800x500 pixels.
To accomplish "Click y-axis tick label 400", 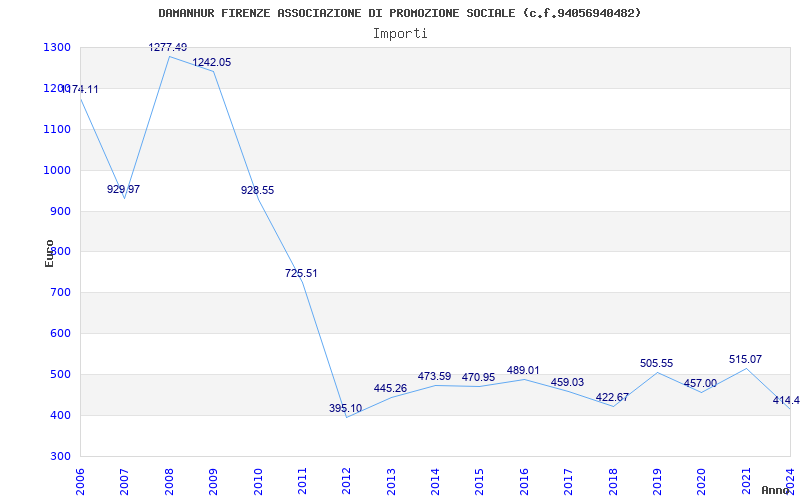I will click(60, 415).
